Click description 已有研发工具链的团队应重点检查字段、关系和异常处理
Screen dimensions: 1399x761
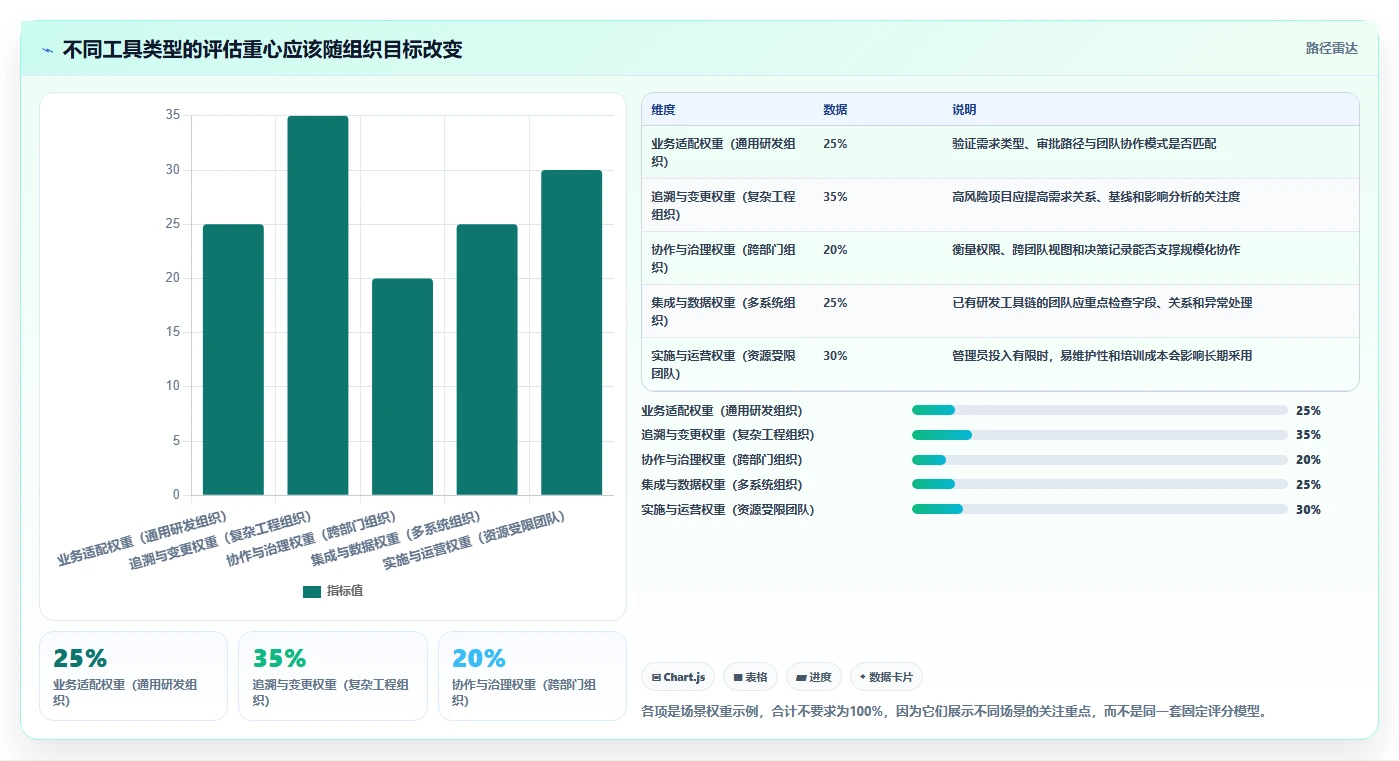coord(1102,303)
